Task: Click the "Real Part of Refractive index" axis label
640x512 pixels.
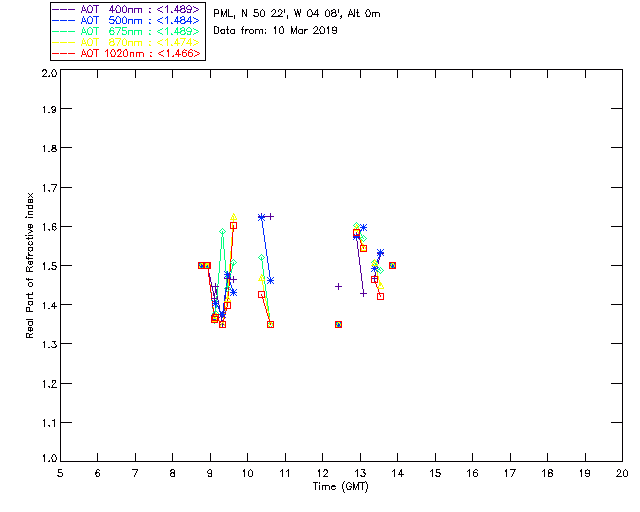Action: click(x=29, y=266)
